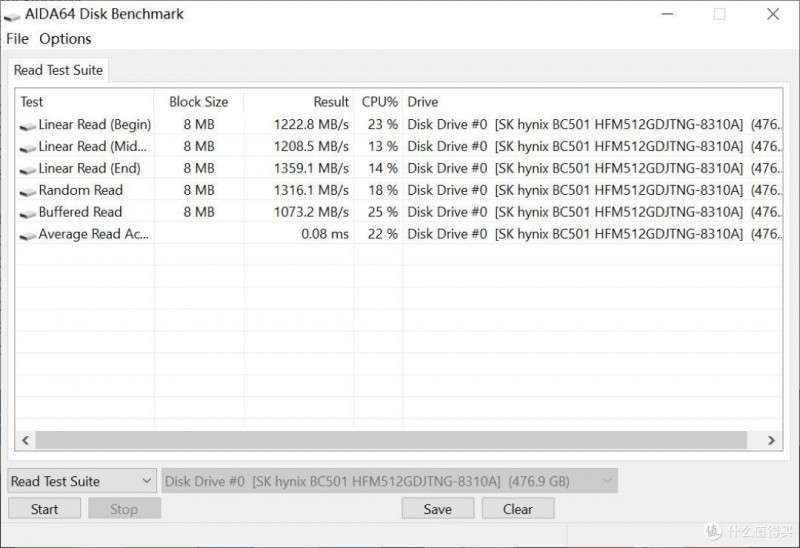800x548 pixels.
Task: Click the 1073.2 MB/s result
Action: coord(311,212)
